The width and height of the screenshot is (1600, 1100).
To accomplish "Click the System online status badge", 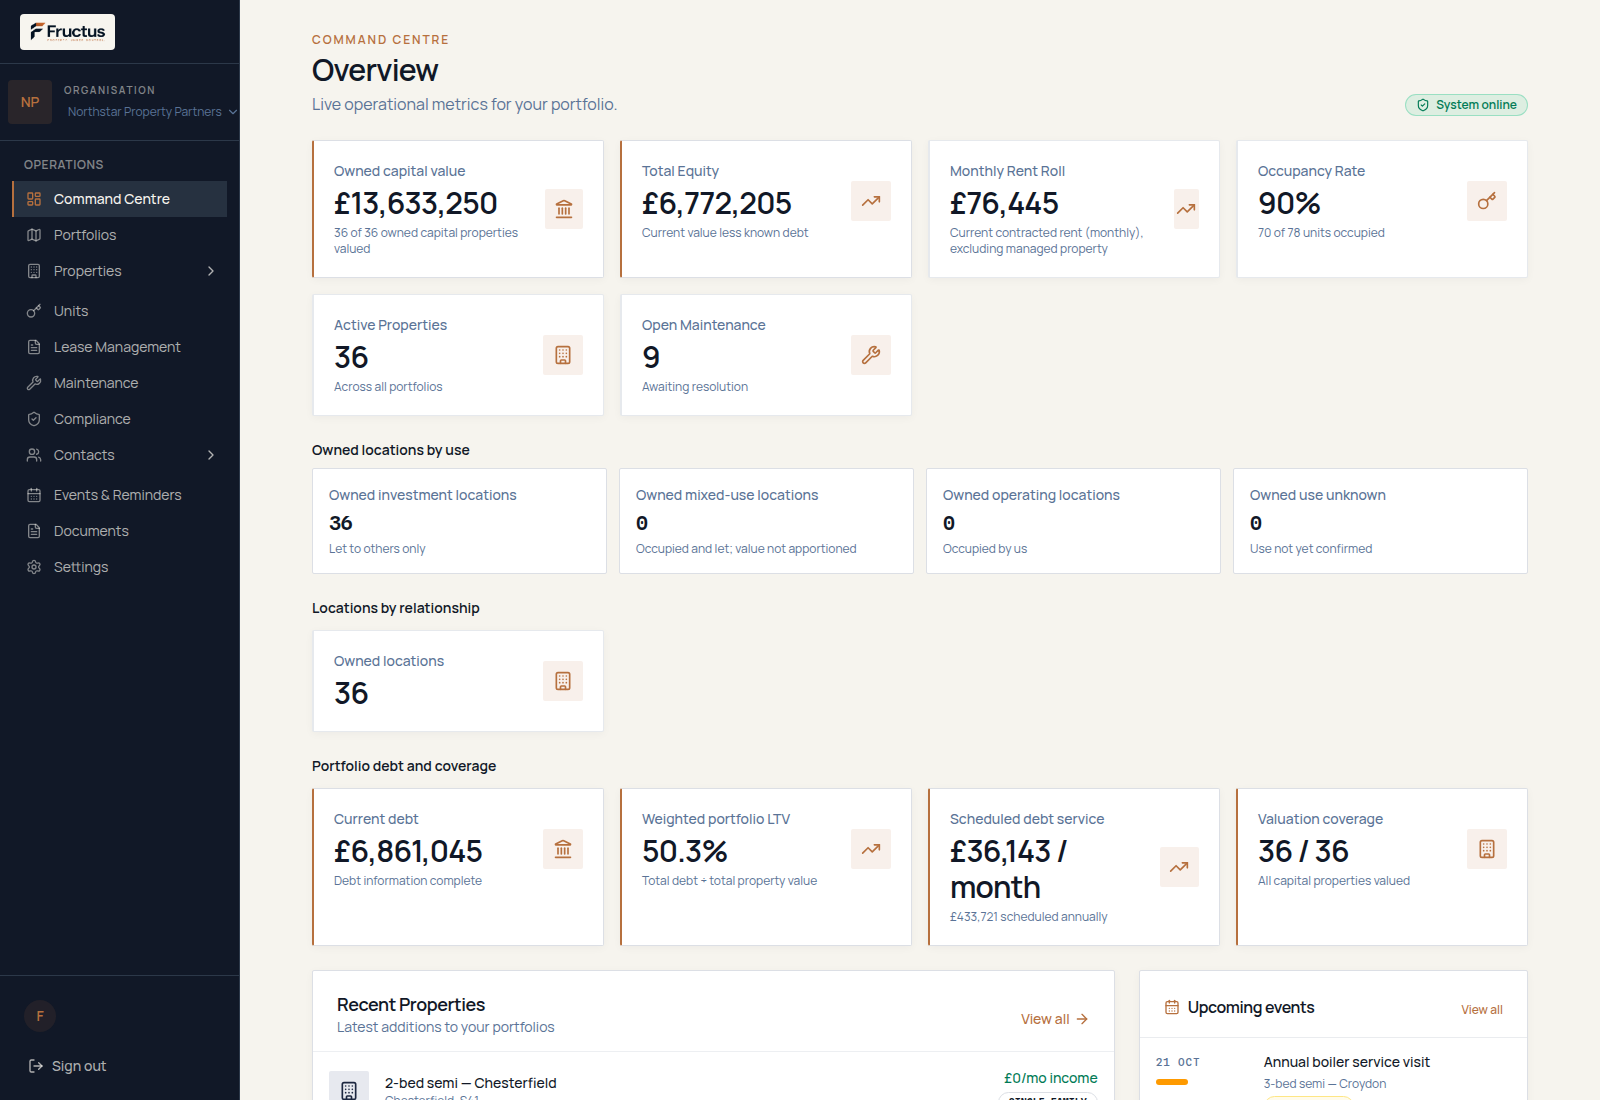I will tap(1466, 105).
